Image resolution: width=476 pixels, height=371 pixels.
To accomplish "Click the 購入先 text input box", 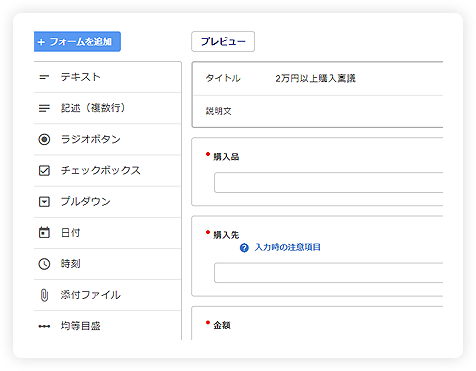I will click(329, 273).
